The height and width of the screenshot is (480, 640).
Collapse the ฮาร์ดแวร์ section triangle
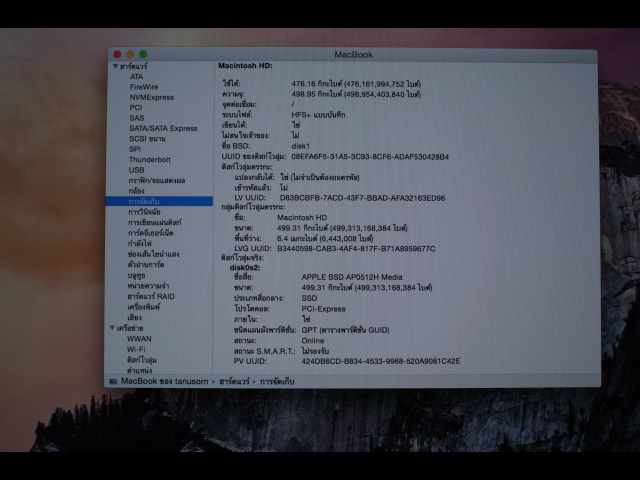coord(116,66)
